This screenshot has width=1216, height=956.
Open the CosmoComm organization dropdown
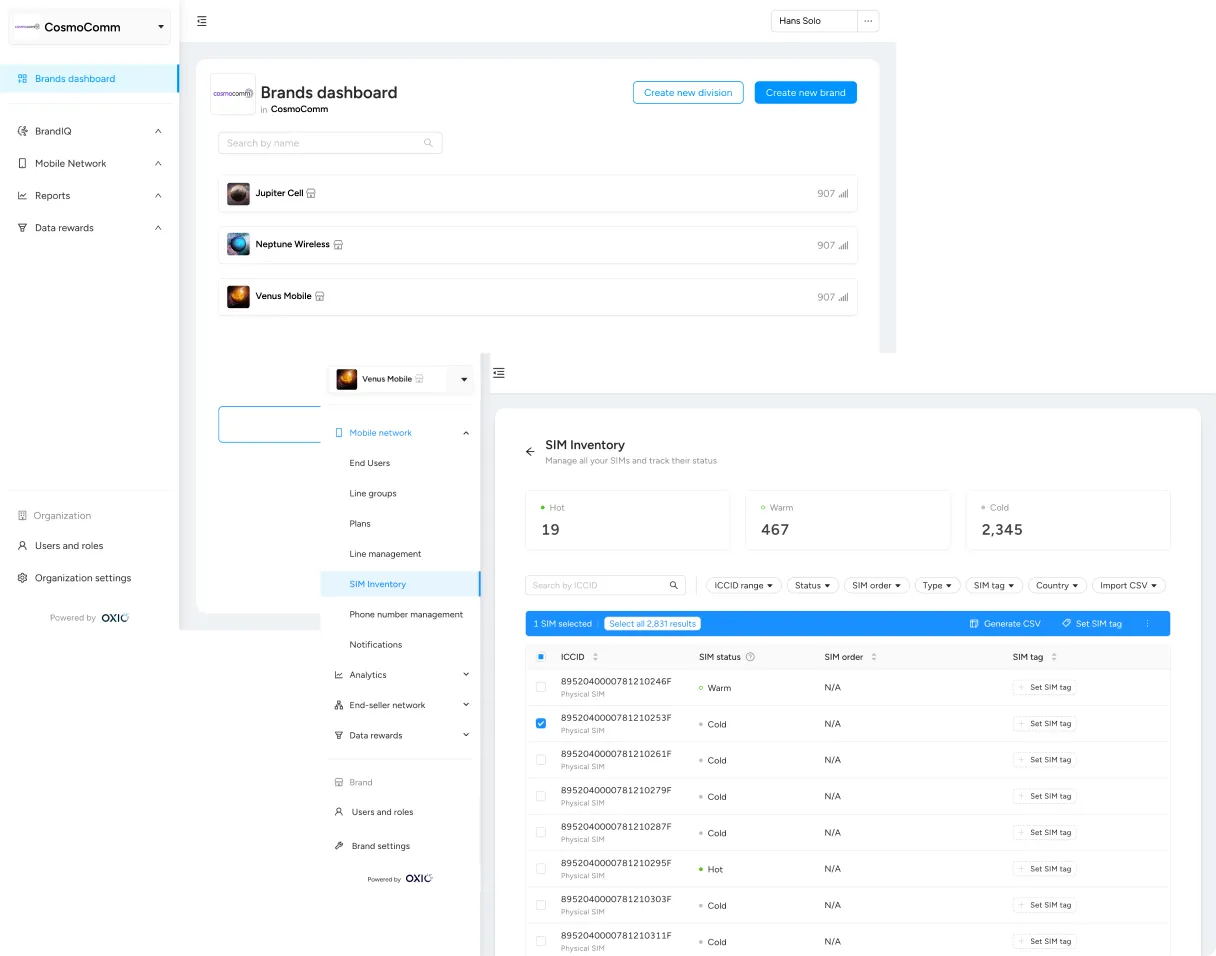coord(161,27)
